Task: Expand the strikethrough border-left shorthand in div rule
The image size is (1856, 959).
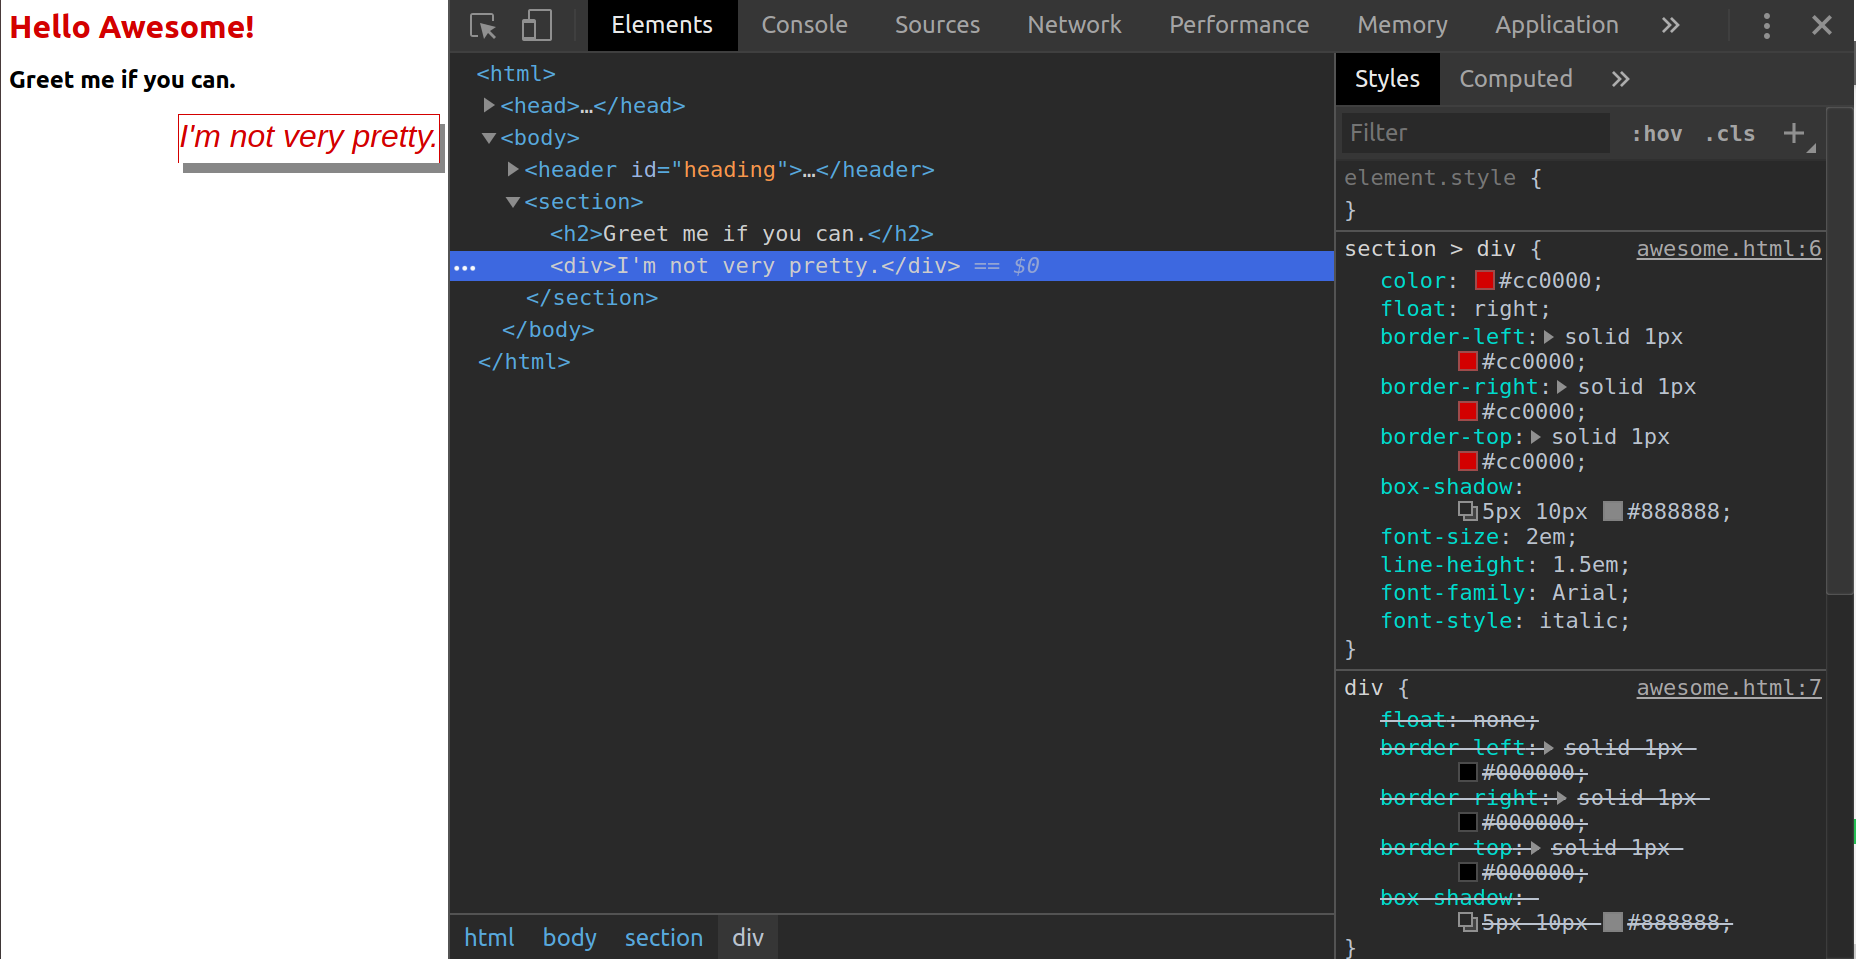Action: [1549, 748]
